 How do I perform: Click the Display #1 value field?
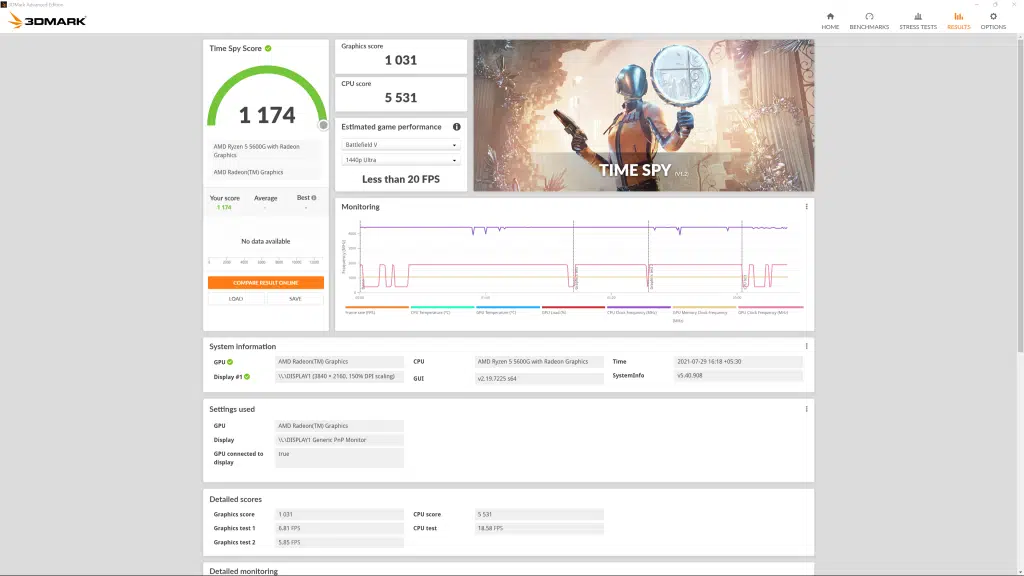click(x=339, y=377)
